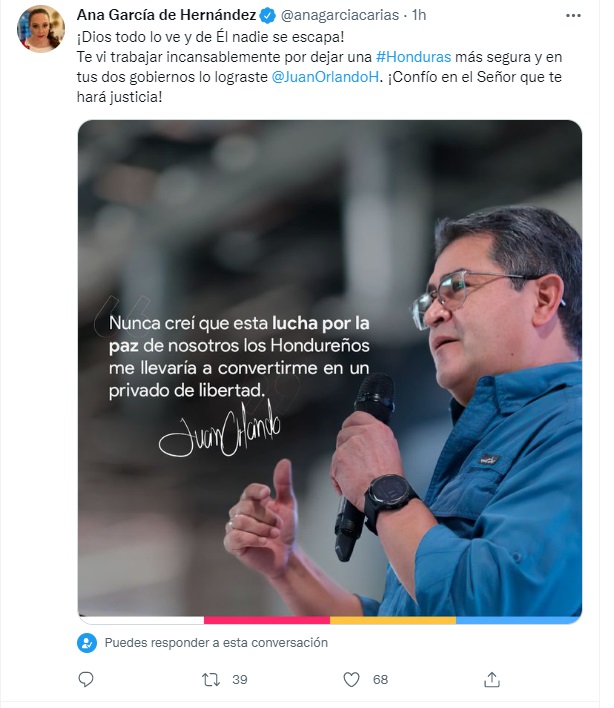This screenshot has height=708, width=614.
Task: Click the pink color stripe under photo
Action: pos(267,620)
